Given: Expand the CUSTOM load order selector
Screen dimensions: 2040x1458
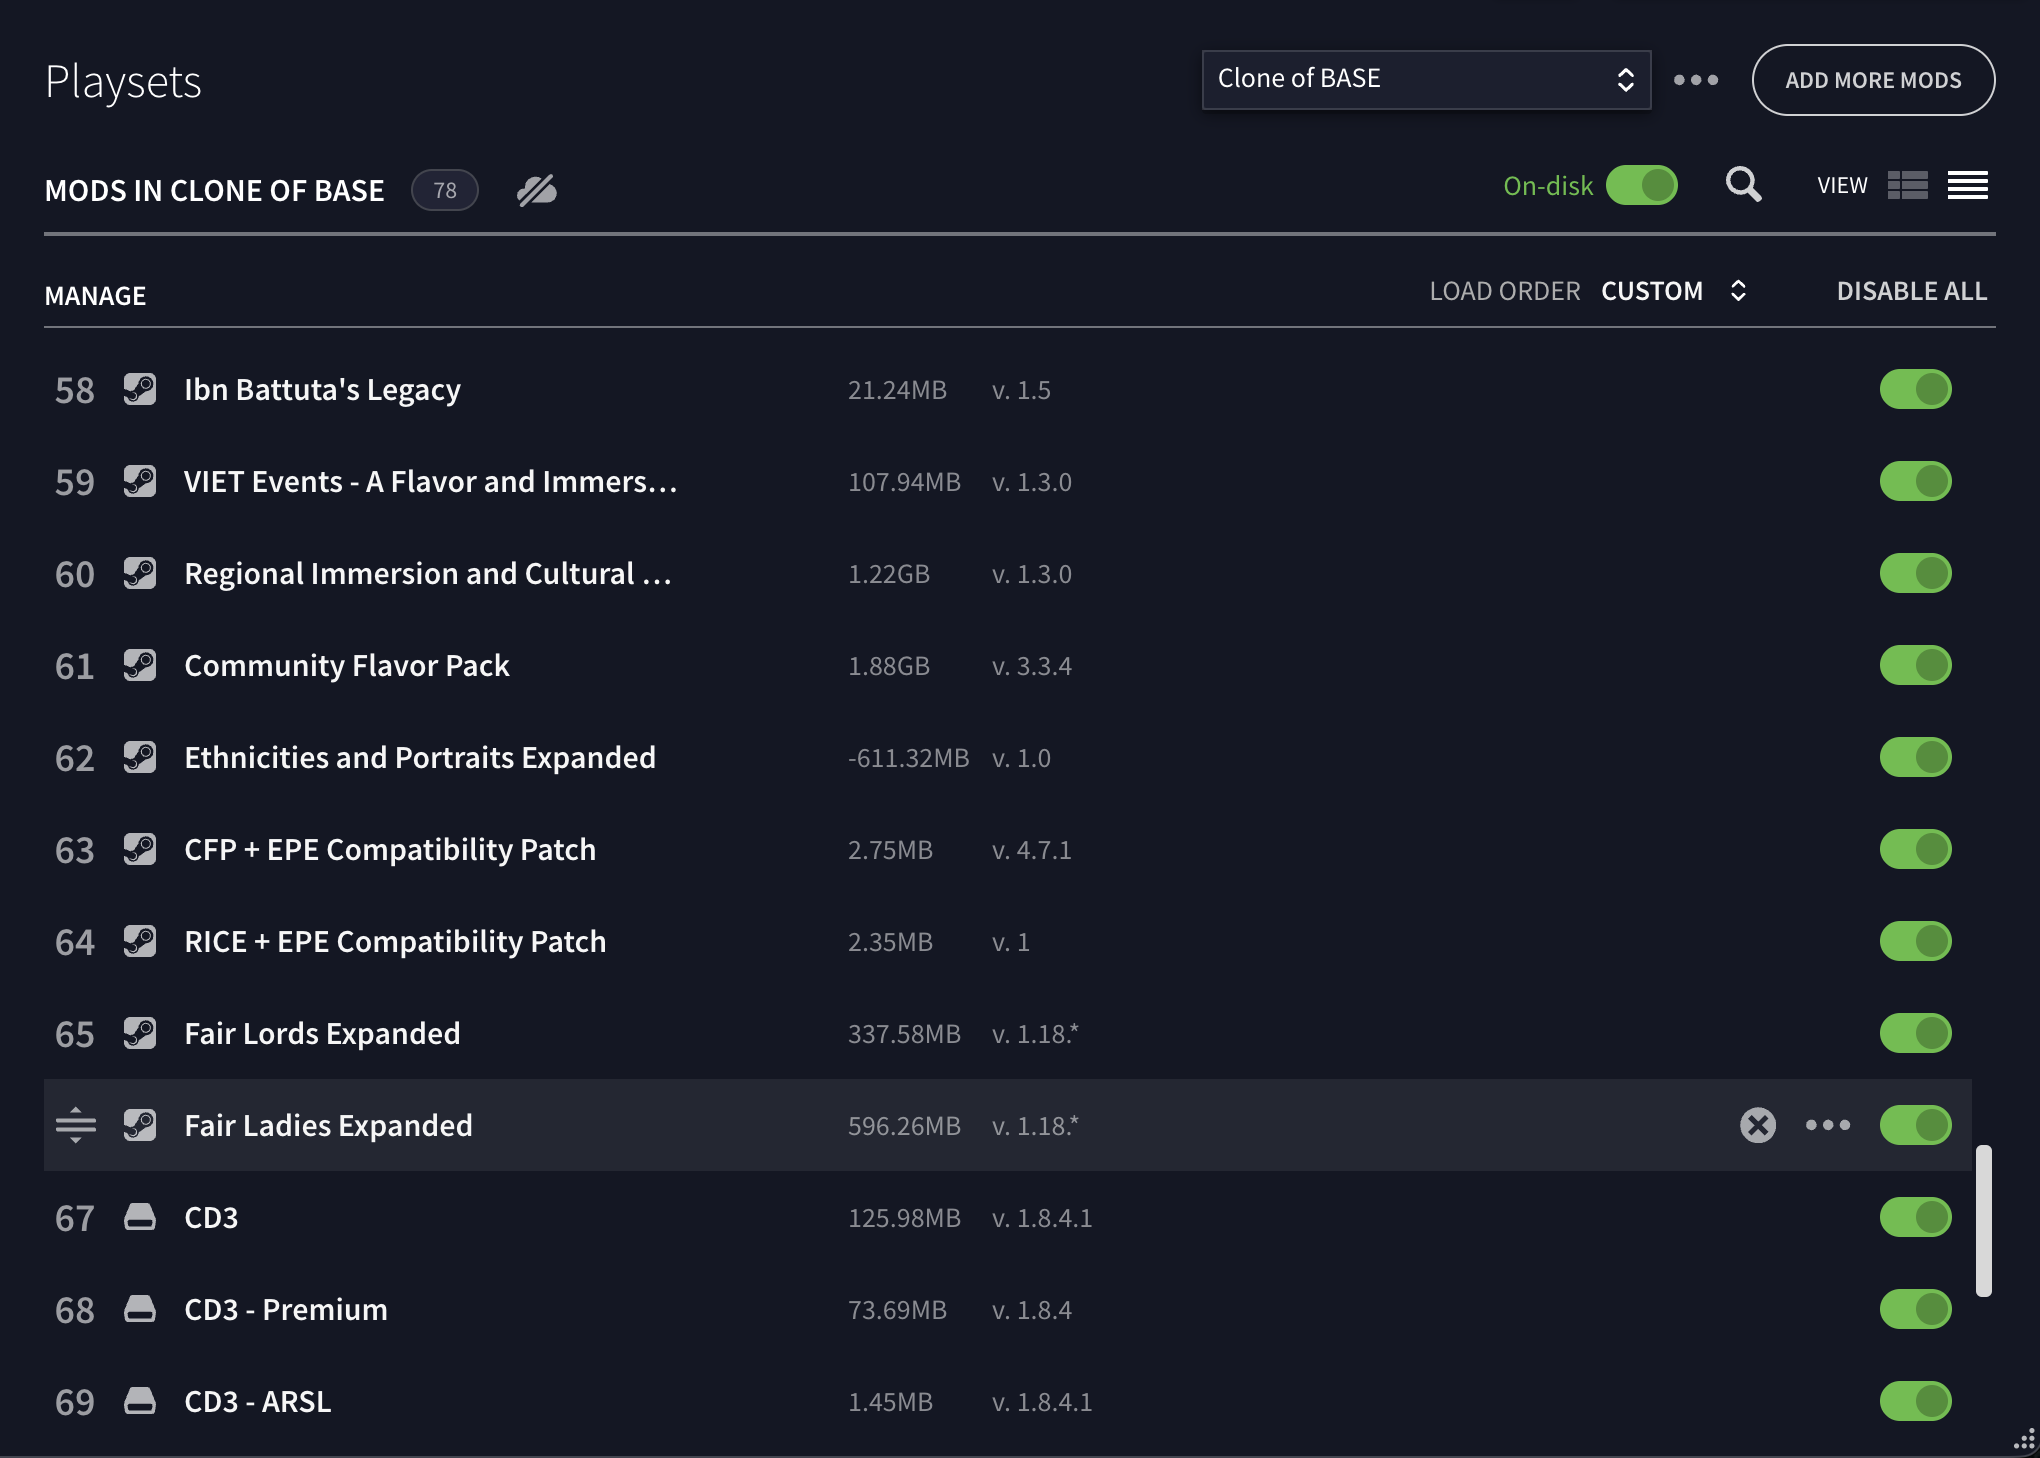Looking at the screenshot, I should pos(1674,291).
